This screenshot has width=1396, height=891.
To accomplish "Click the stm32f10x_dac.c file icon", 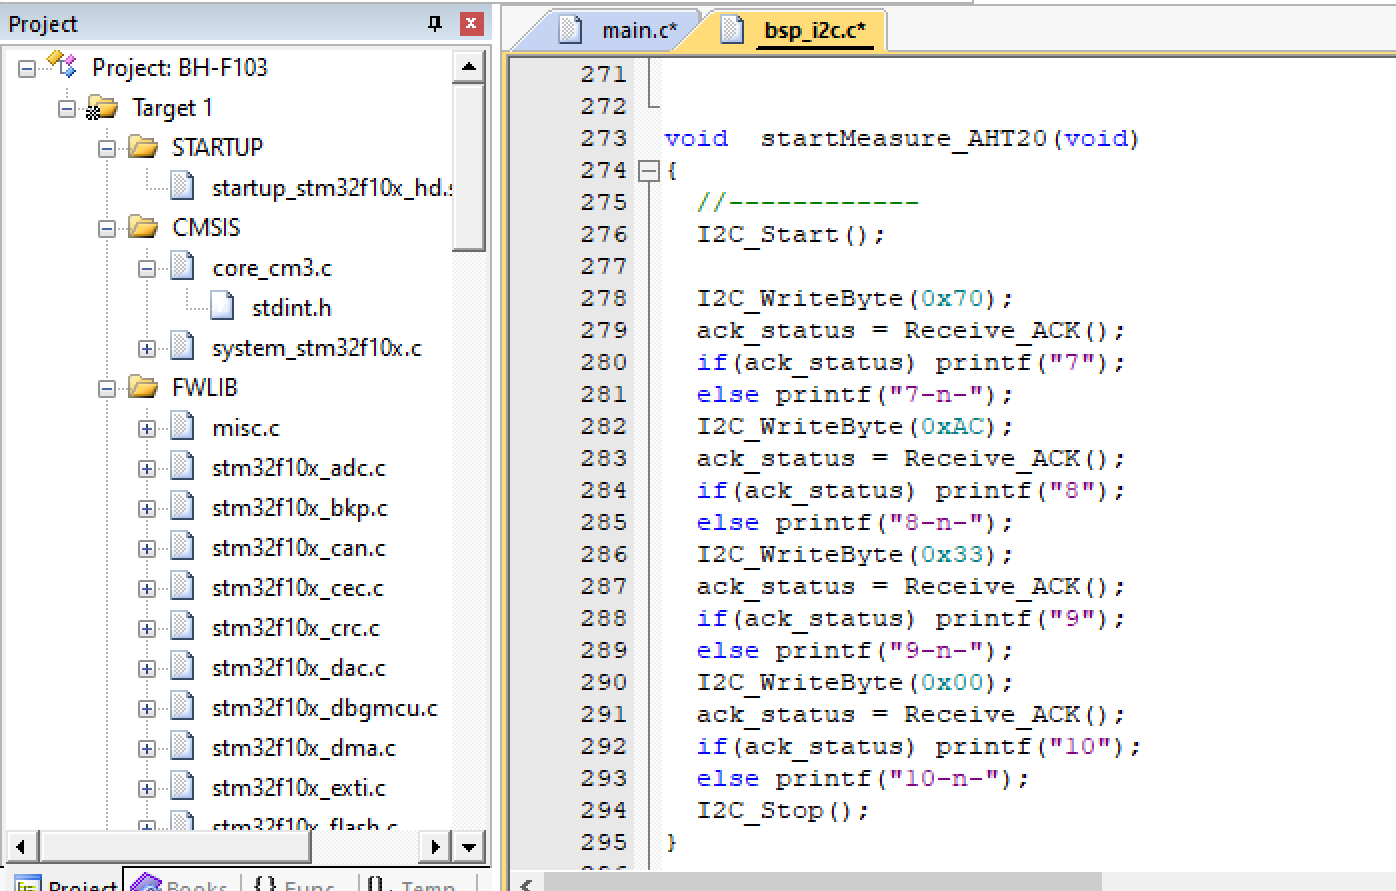I will [x=182, y=666].
